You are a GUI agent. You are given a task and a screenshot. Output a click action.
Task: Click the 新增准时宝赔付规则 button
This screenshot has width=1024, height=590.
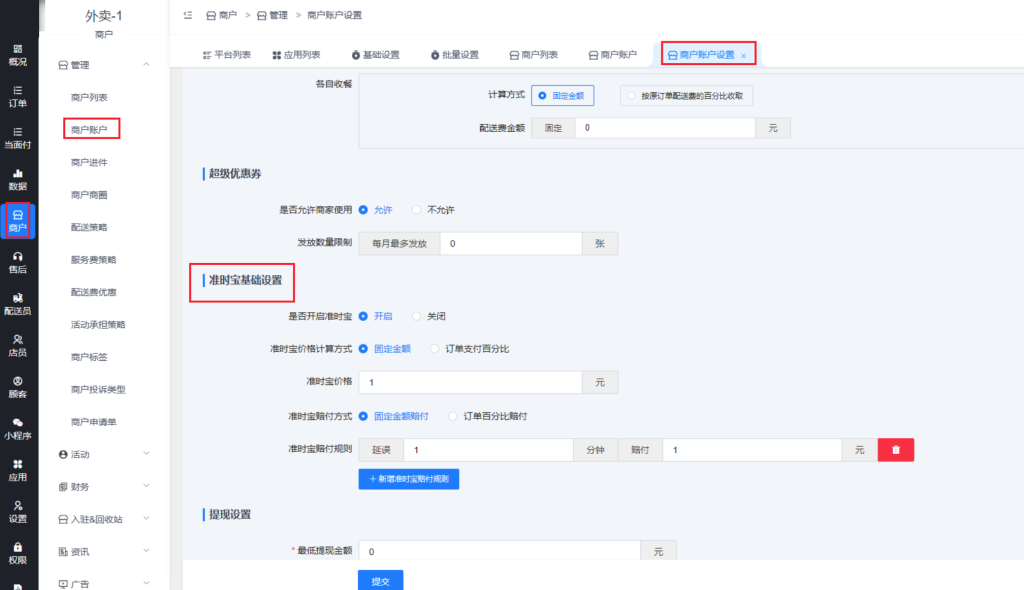[408, 479]
